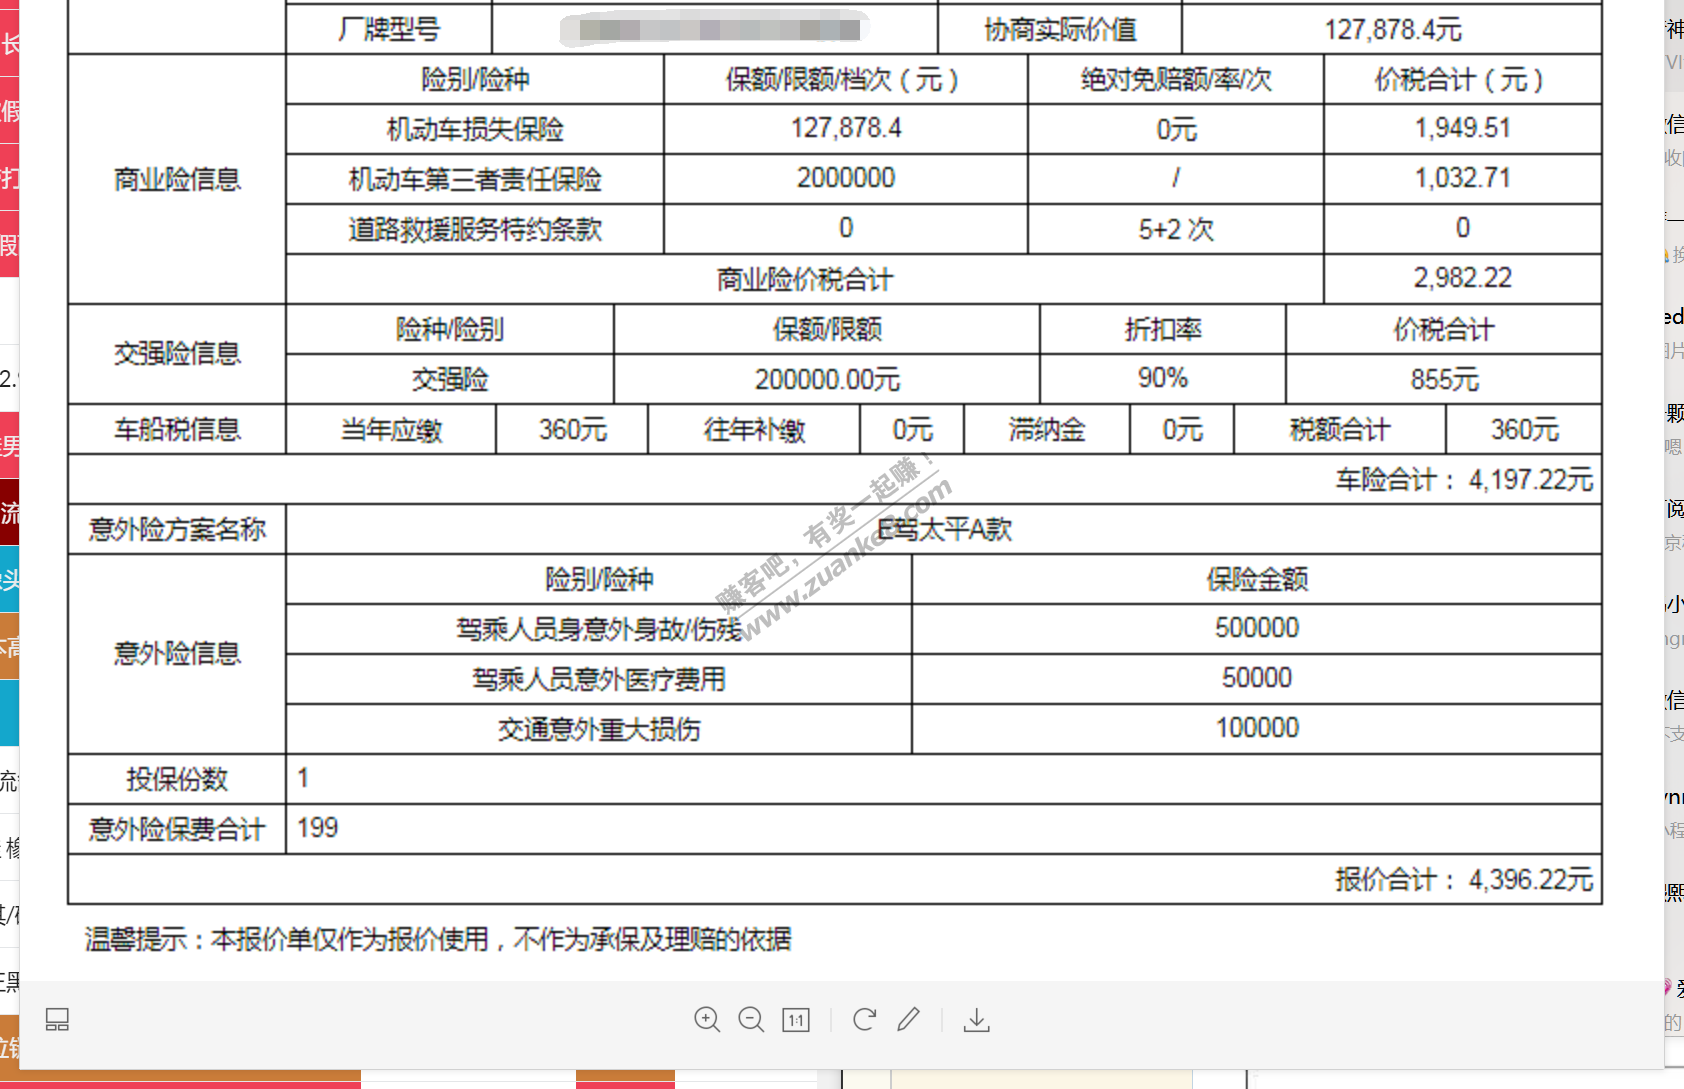Click the 驾乘人员意外医疗费用 row

pyautogui.click(x=599, y=679)
